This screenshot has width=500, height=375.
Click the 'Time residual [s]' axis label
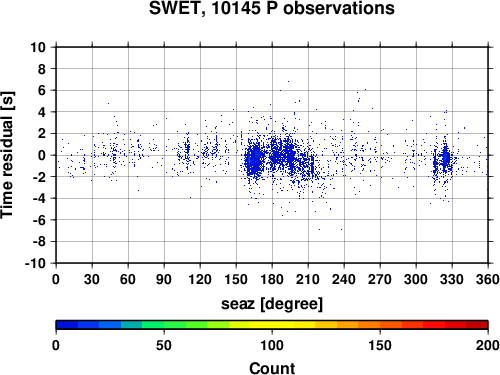coord(8,155)
